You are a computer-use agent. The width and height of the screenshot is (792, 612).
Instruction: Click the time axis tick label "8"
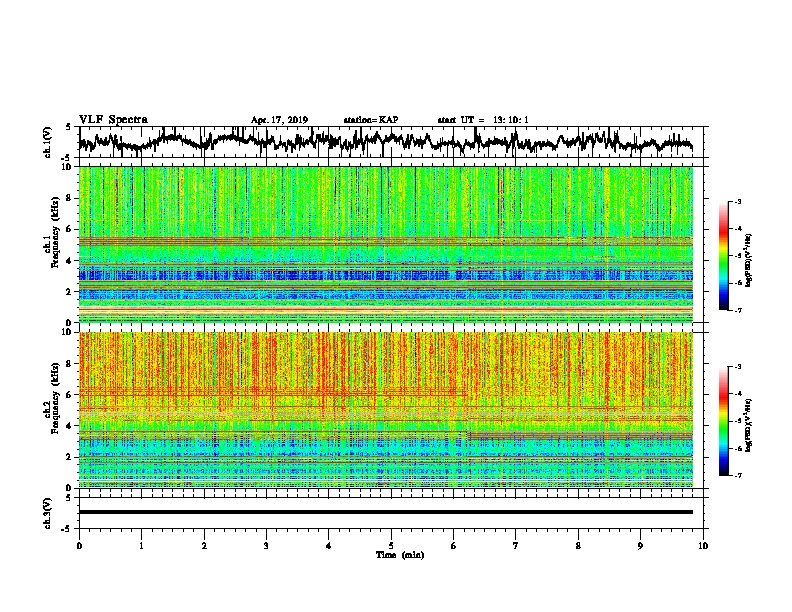[x=578, y=546]
